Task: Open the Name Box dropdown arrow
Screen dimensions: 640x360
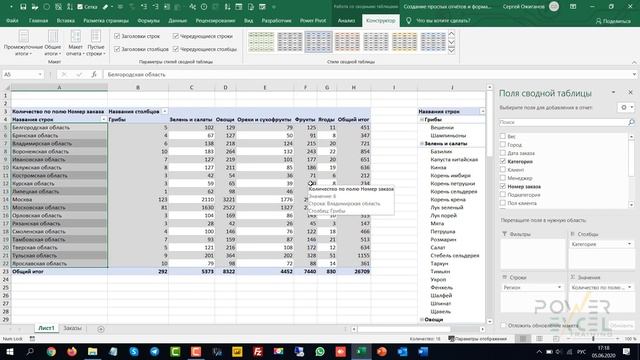Action: pyautogui.click(x=40, y=74)
